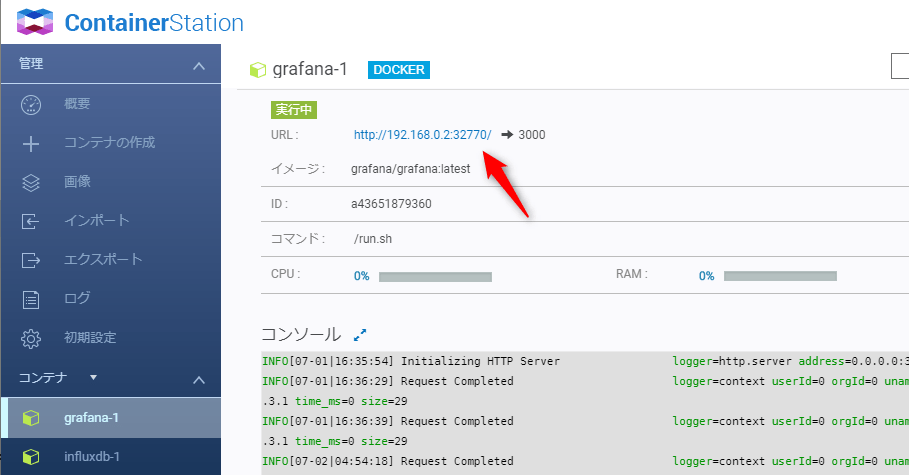Screen dimensions: 909x475
Task: Select the grafana-1 container entry
Action: point(111,418)
